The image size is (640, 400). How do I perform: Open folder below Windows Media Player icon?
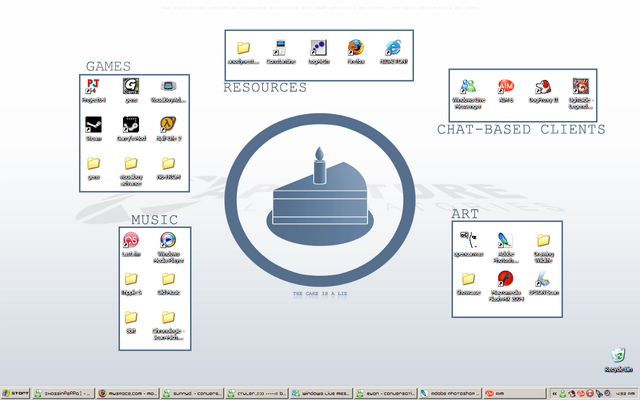point(168,279)
